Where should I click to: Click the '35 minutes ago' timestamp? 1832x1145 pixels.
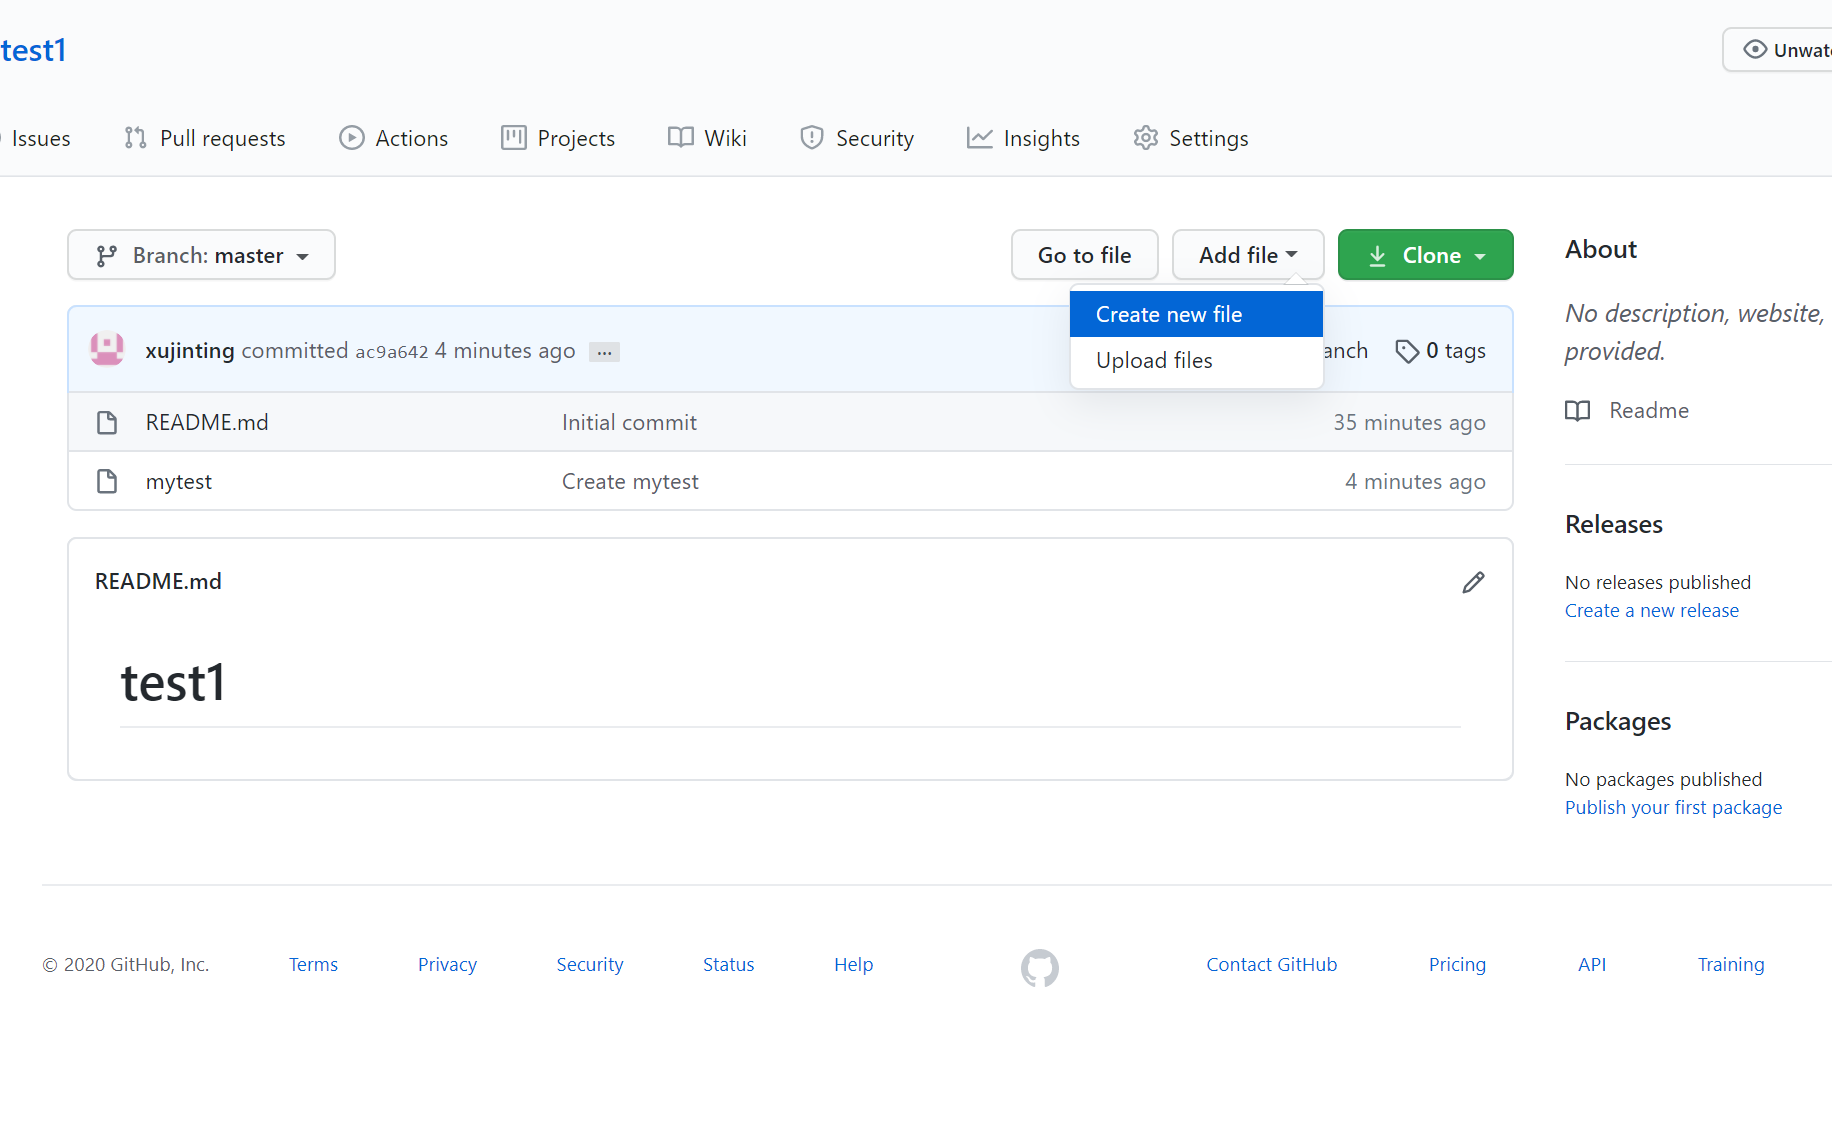click(1409, 422)
